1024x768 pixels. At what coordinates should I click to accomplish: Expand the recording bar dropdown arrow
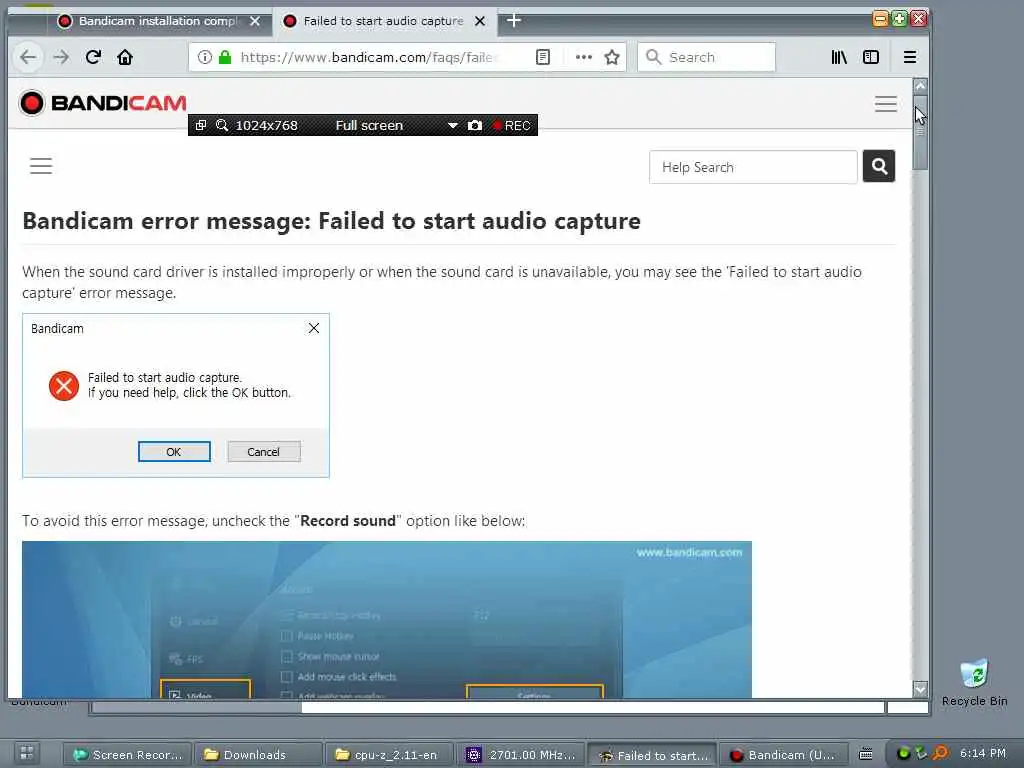pyautogui.click(x=453, y=125)
